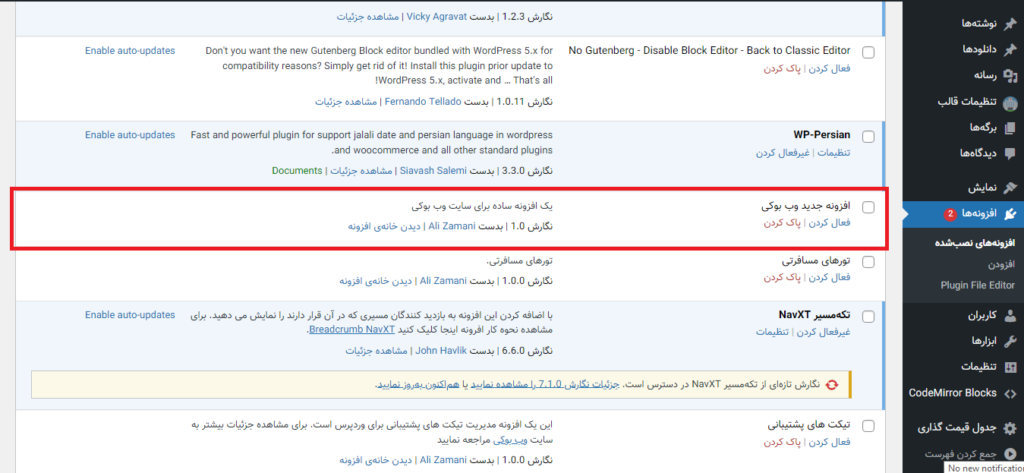Click the comment bubble icon beside دیدگاه‌ها
Viewport: 1024px width, 473px height.
click(x=1010, y=154)
